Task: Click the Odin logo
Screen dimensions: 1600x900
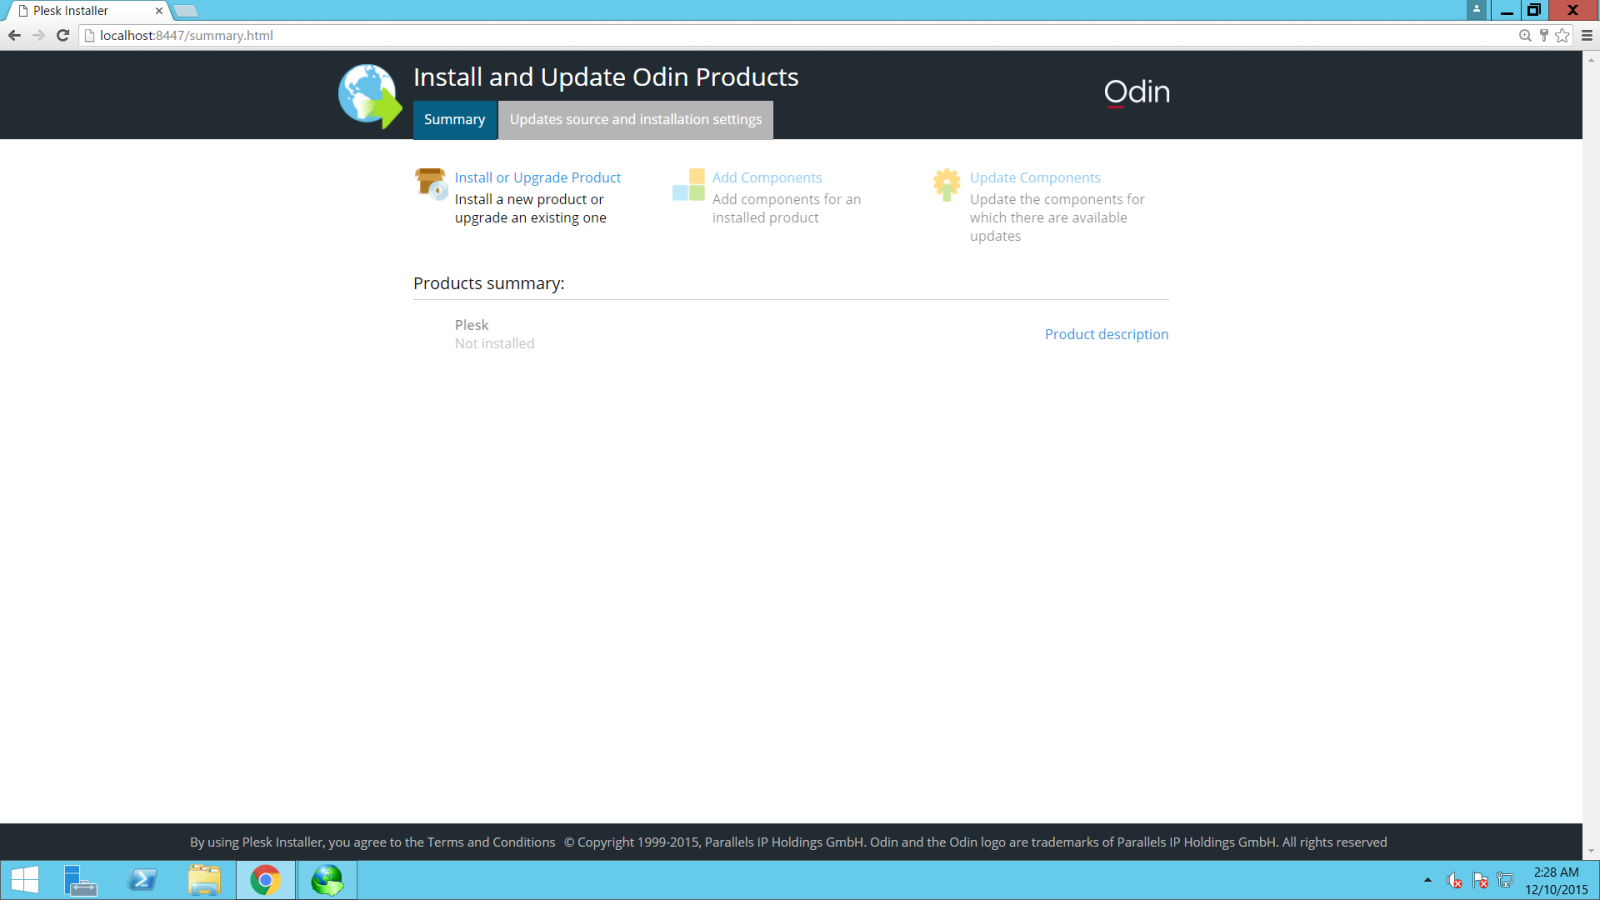Action: [x=1137, y=92]
